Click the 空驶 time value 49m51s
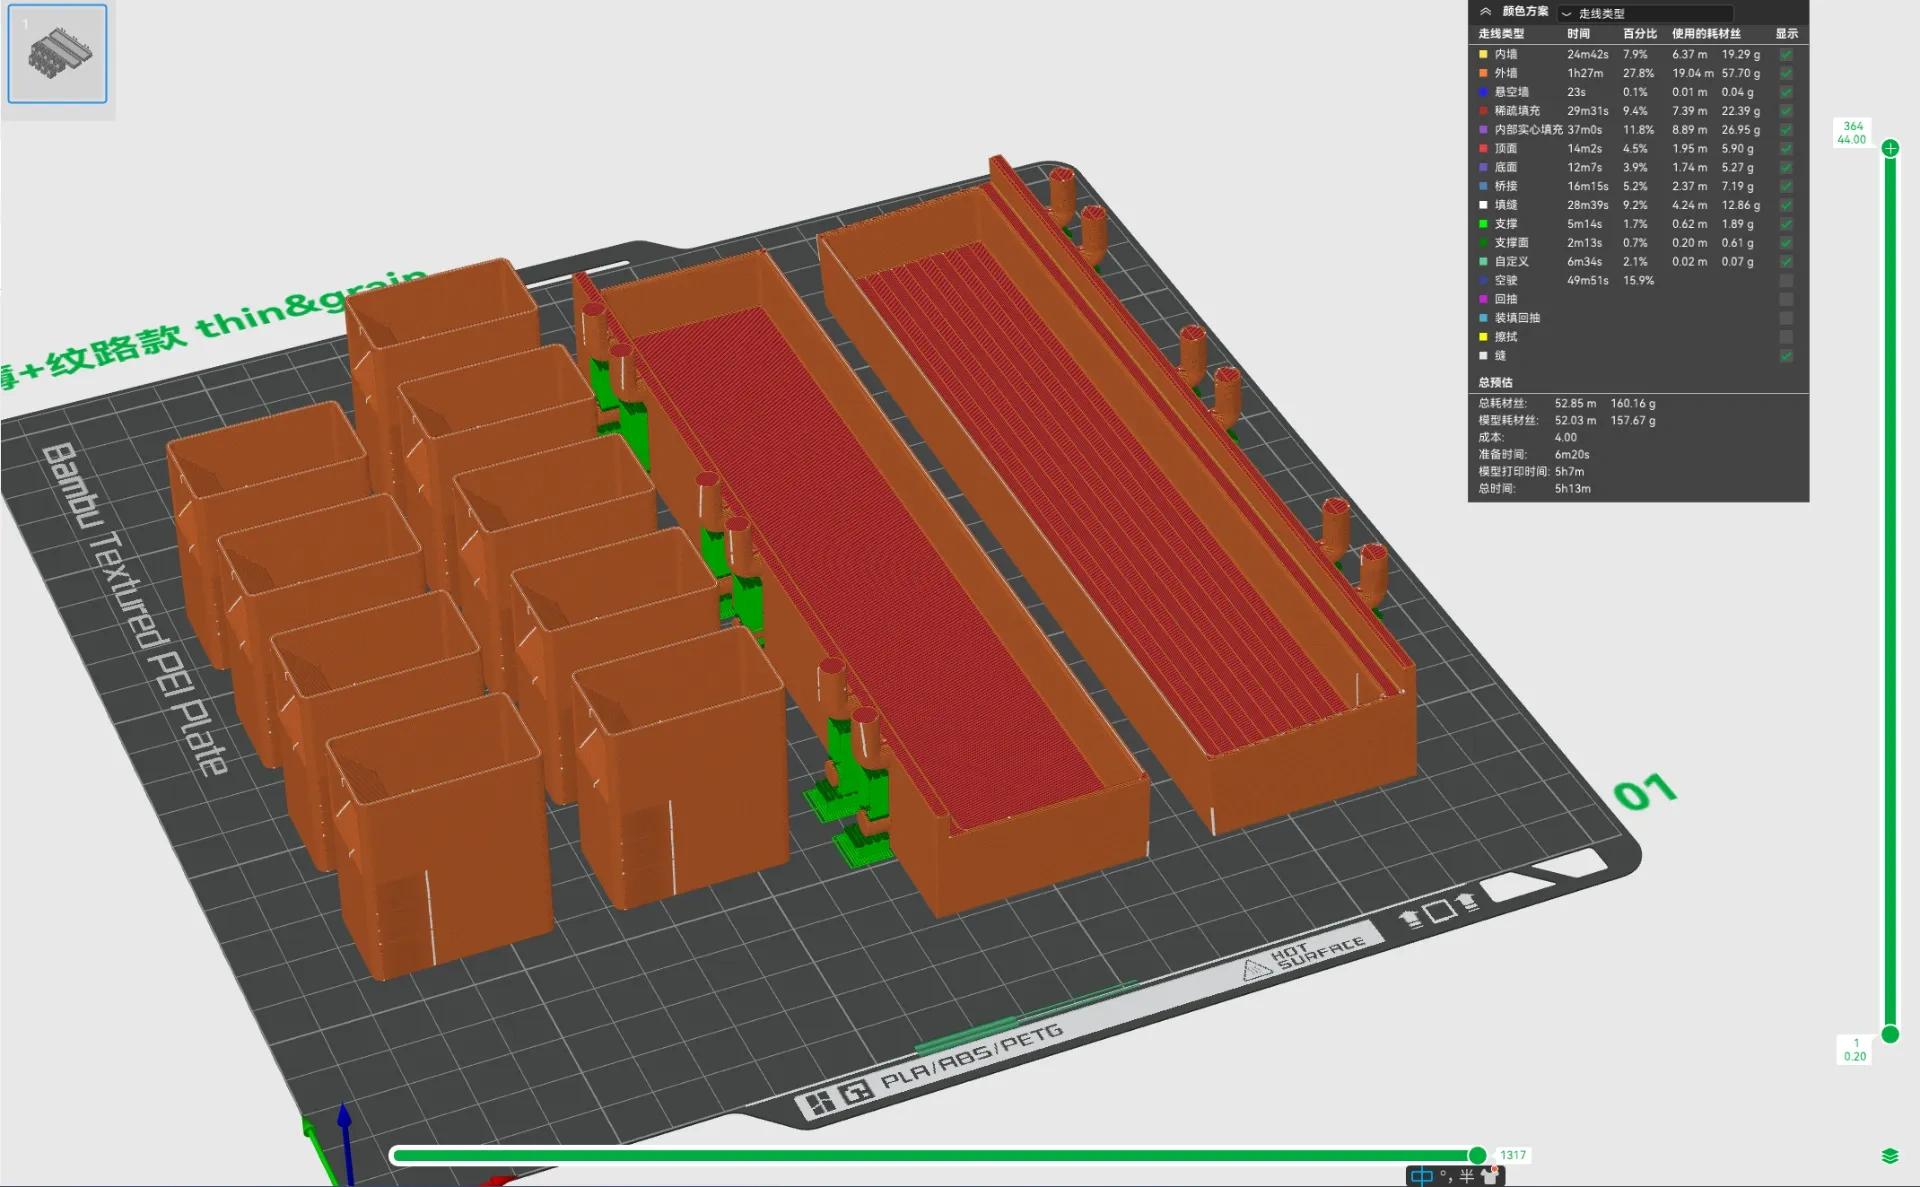 pos(1588,281)
